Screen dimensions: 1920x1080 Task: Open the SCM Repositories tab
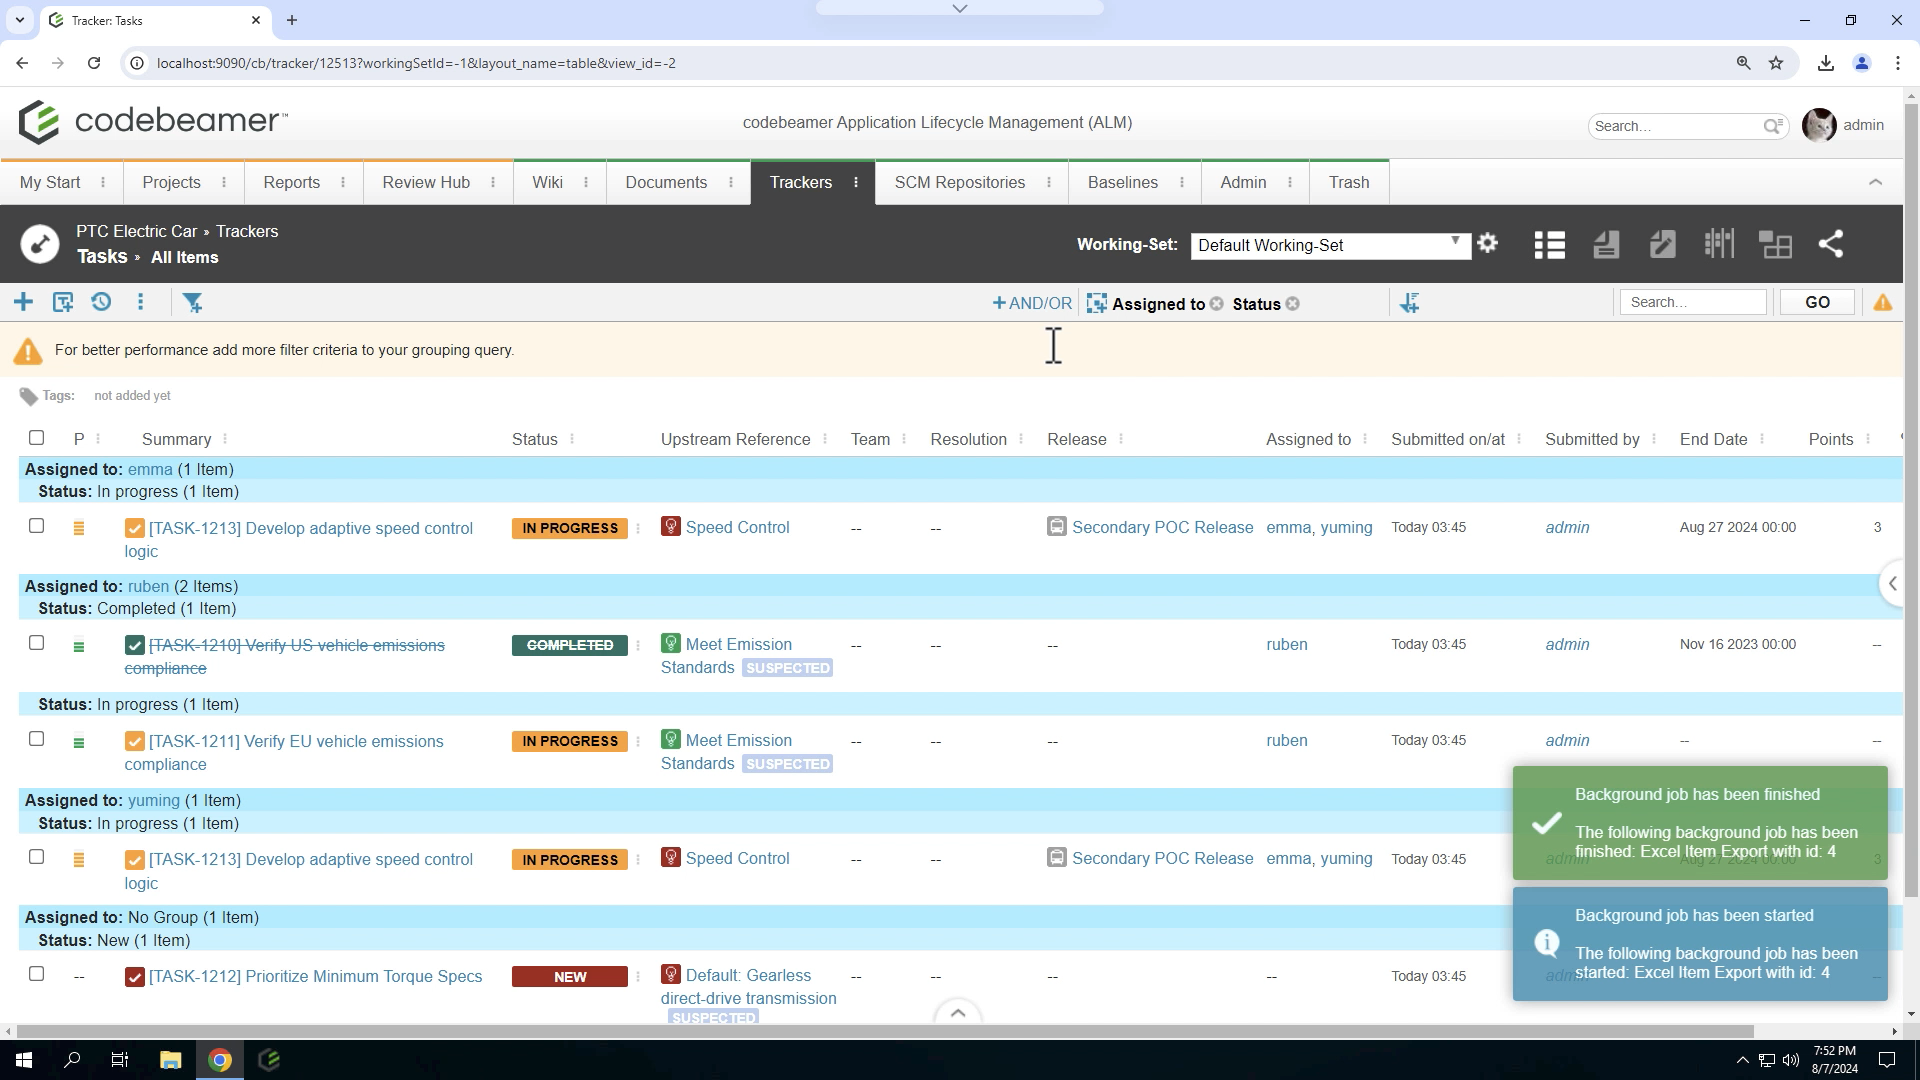click(960, 182)
